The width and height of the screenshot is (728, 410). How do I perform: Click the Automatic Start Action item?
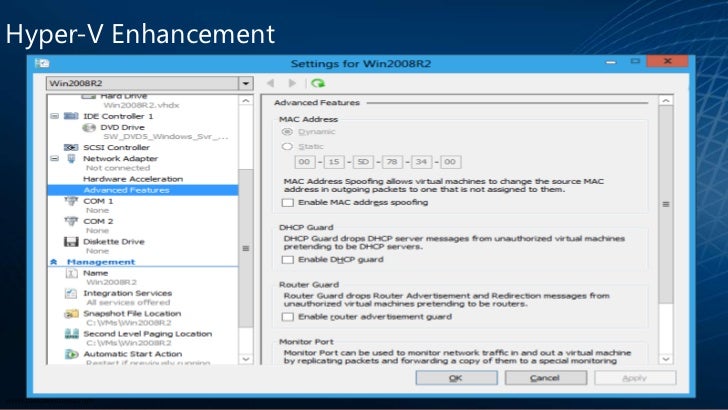[132, 354]
